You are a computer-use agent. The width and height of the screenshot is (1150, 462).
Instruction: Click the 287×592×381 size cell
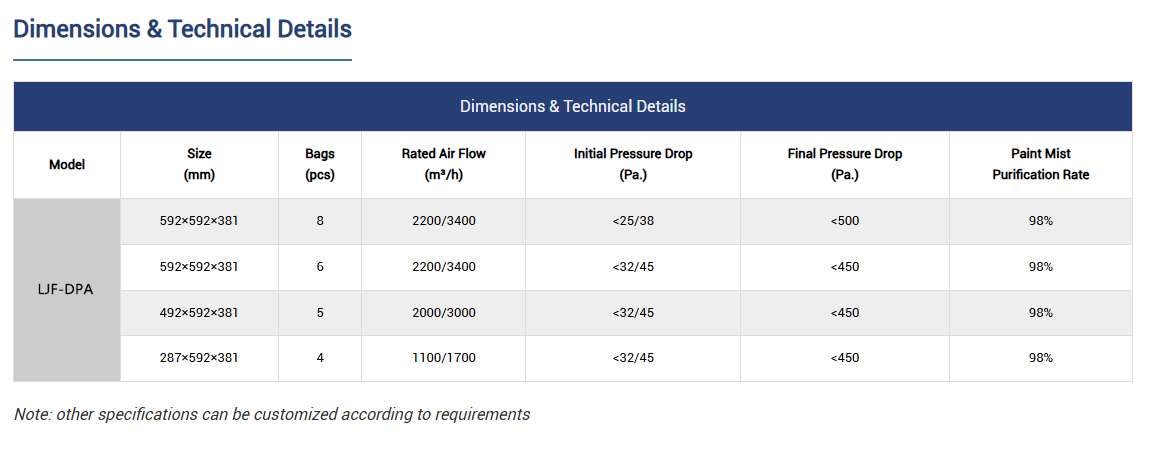tap(200, 358)
